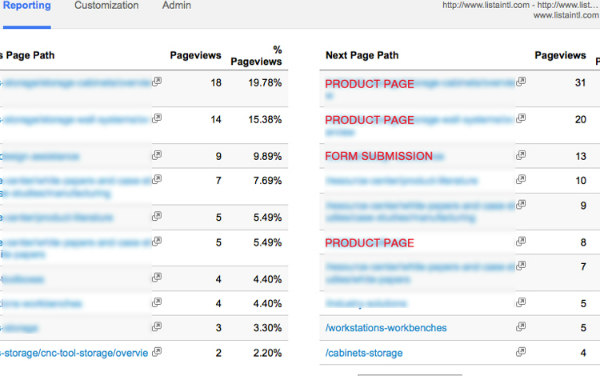Open external link icon in 3.30% row
The width and height of the screenshot is (600, 376).
tap(157, 327)
